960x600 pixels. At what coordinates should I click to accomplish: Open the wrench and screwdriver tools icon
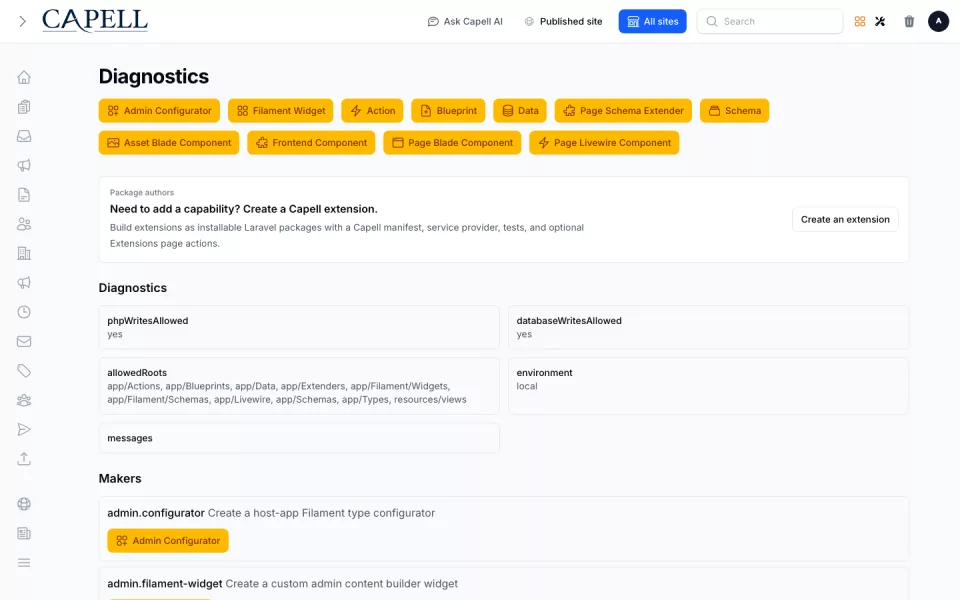[x=880, y=21]
